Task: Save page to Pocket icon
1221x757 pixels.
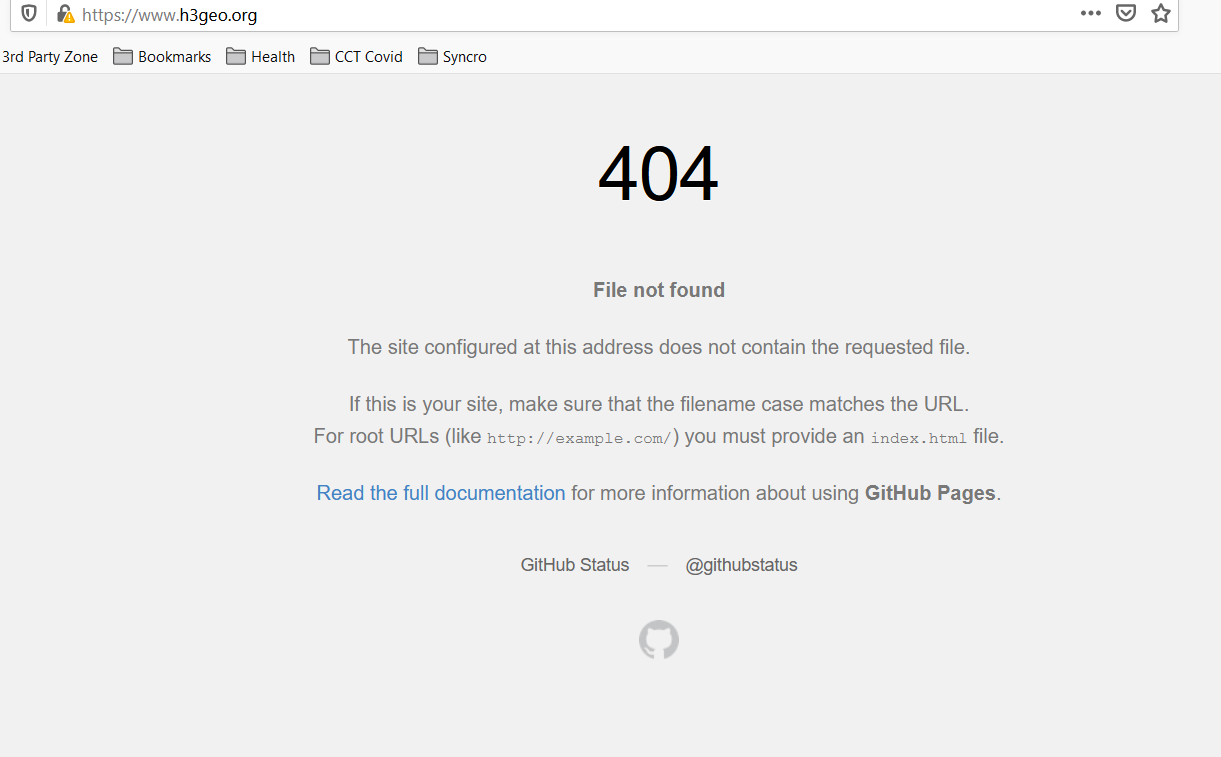Action: pyautogui.click(x=1126, y=14)
